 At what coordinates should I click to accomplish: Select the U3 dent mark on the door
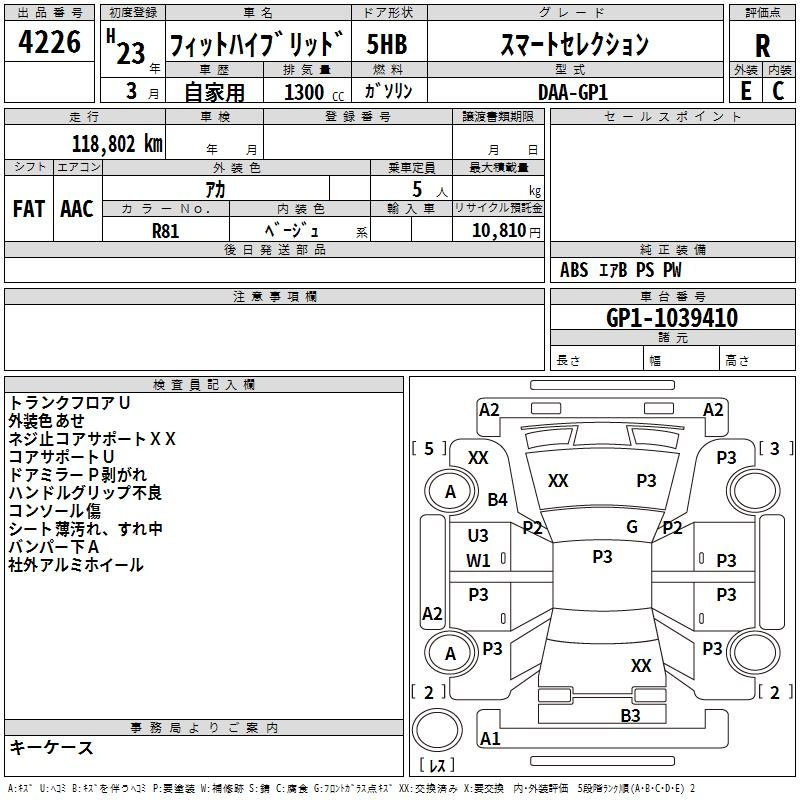[478, 536]
